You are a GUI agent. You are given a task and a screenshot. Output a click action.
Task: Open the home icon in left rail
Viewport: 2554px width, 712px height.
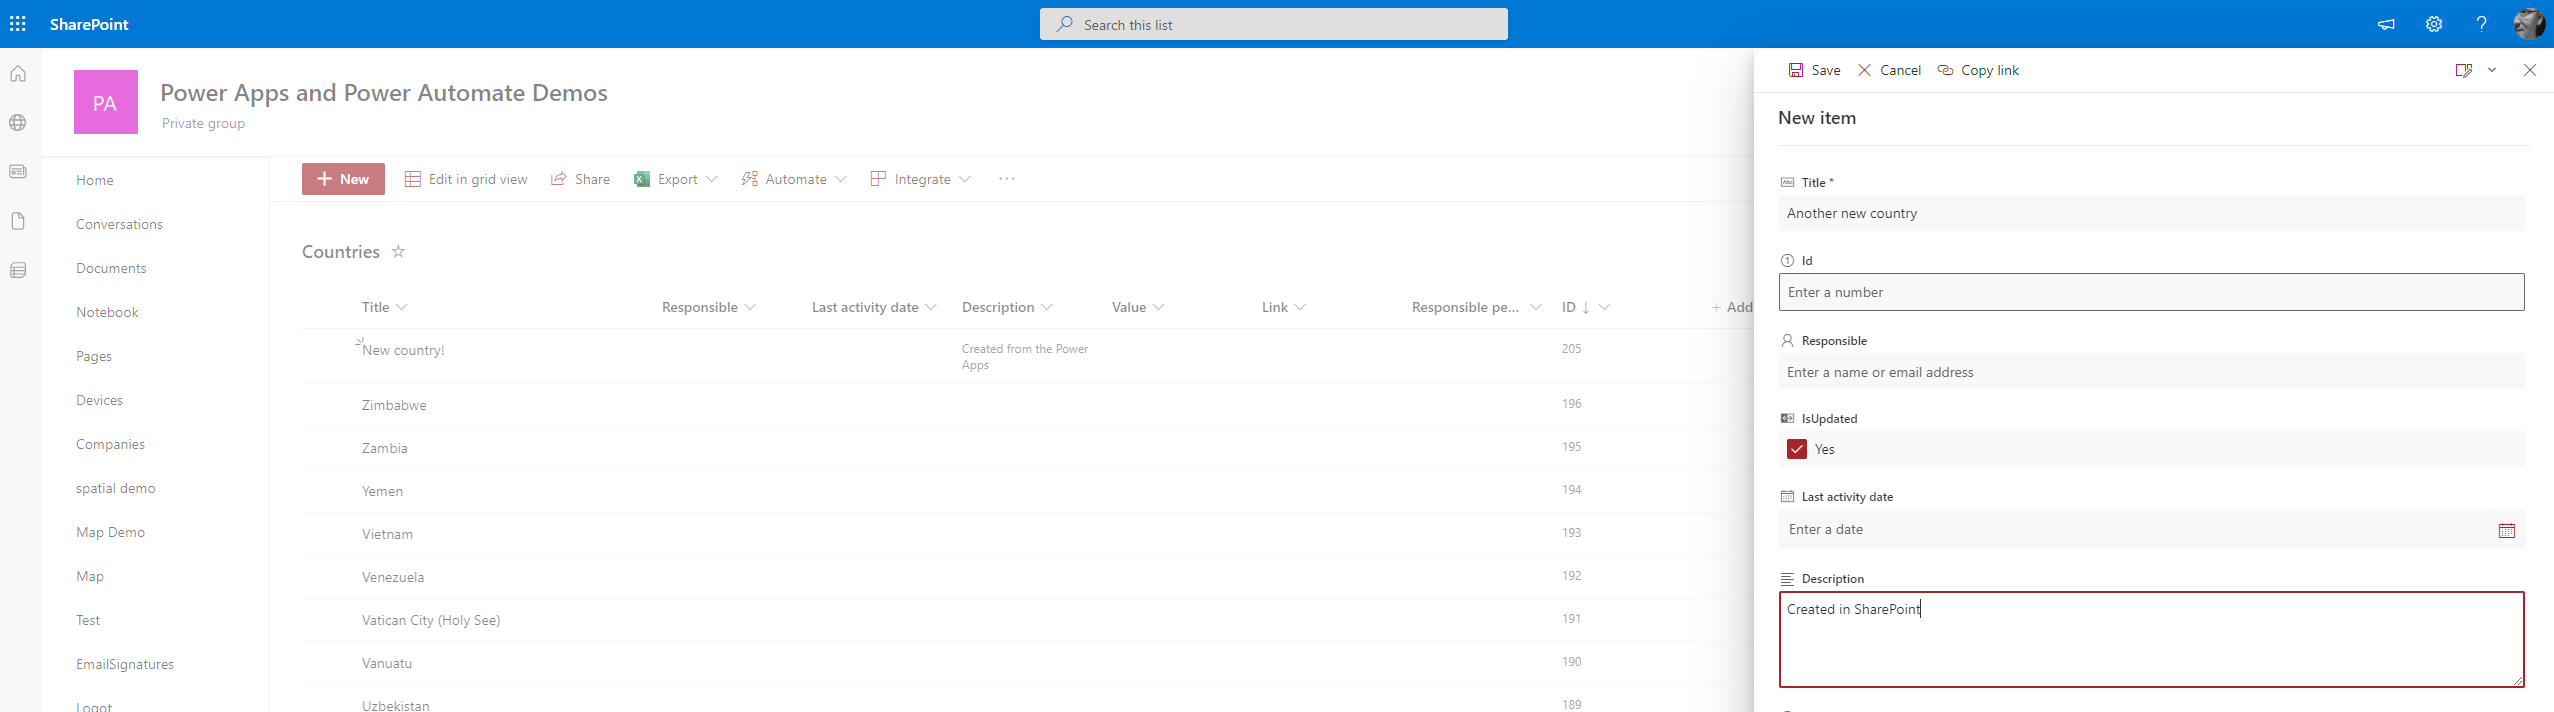click(x=18, y=74)
